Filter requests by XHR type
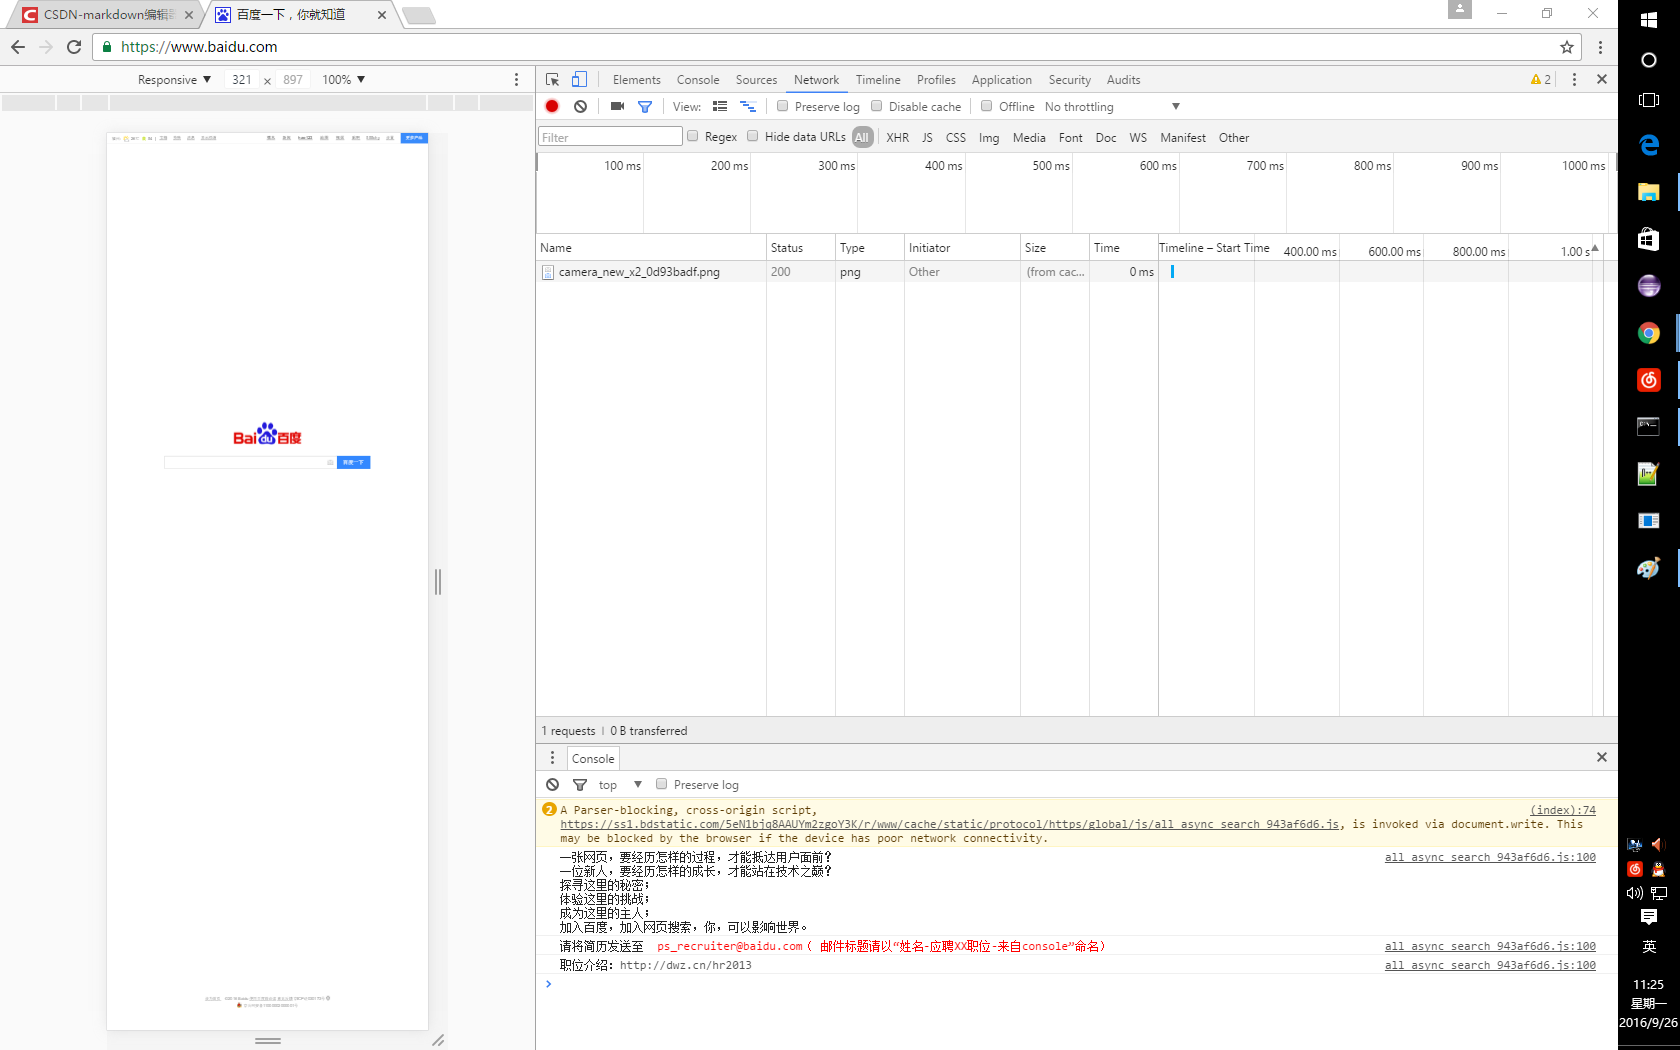This screenshot has width=1680, height=1050. click(x=897, y=138)
